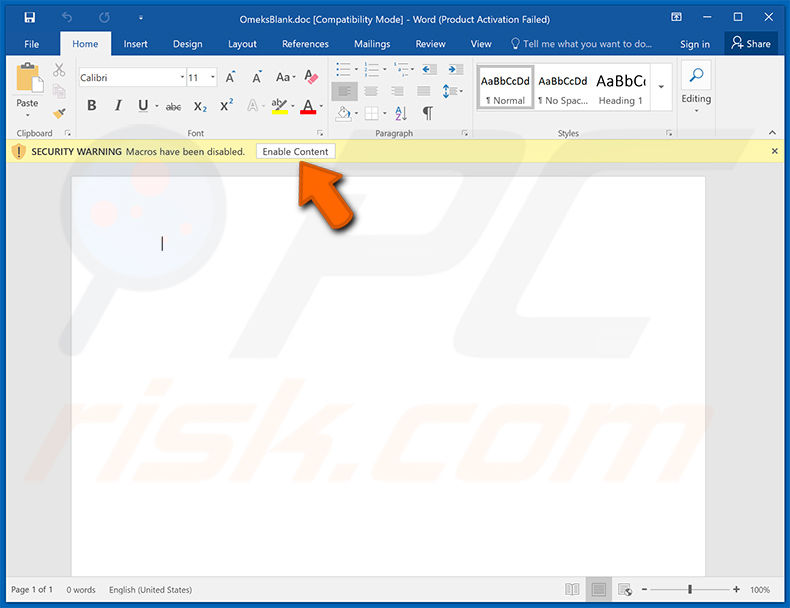The image size is (790, 608).
Task: Apply yellow text highlight color
Action: pyautogui.click(x=279, y=106)
